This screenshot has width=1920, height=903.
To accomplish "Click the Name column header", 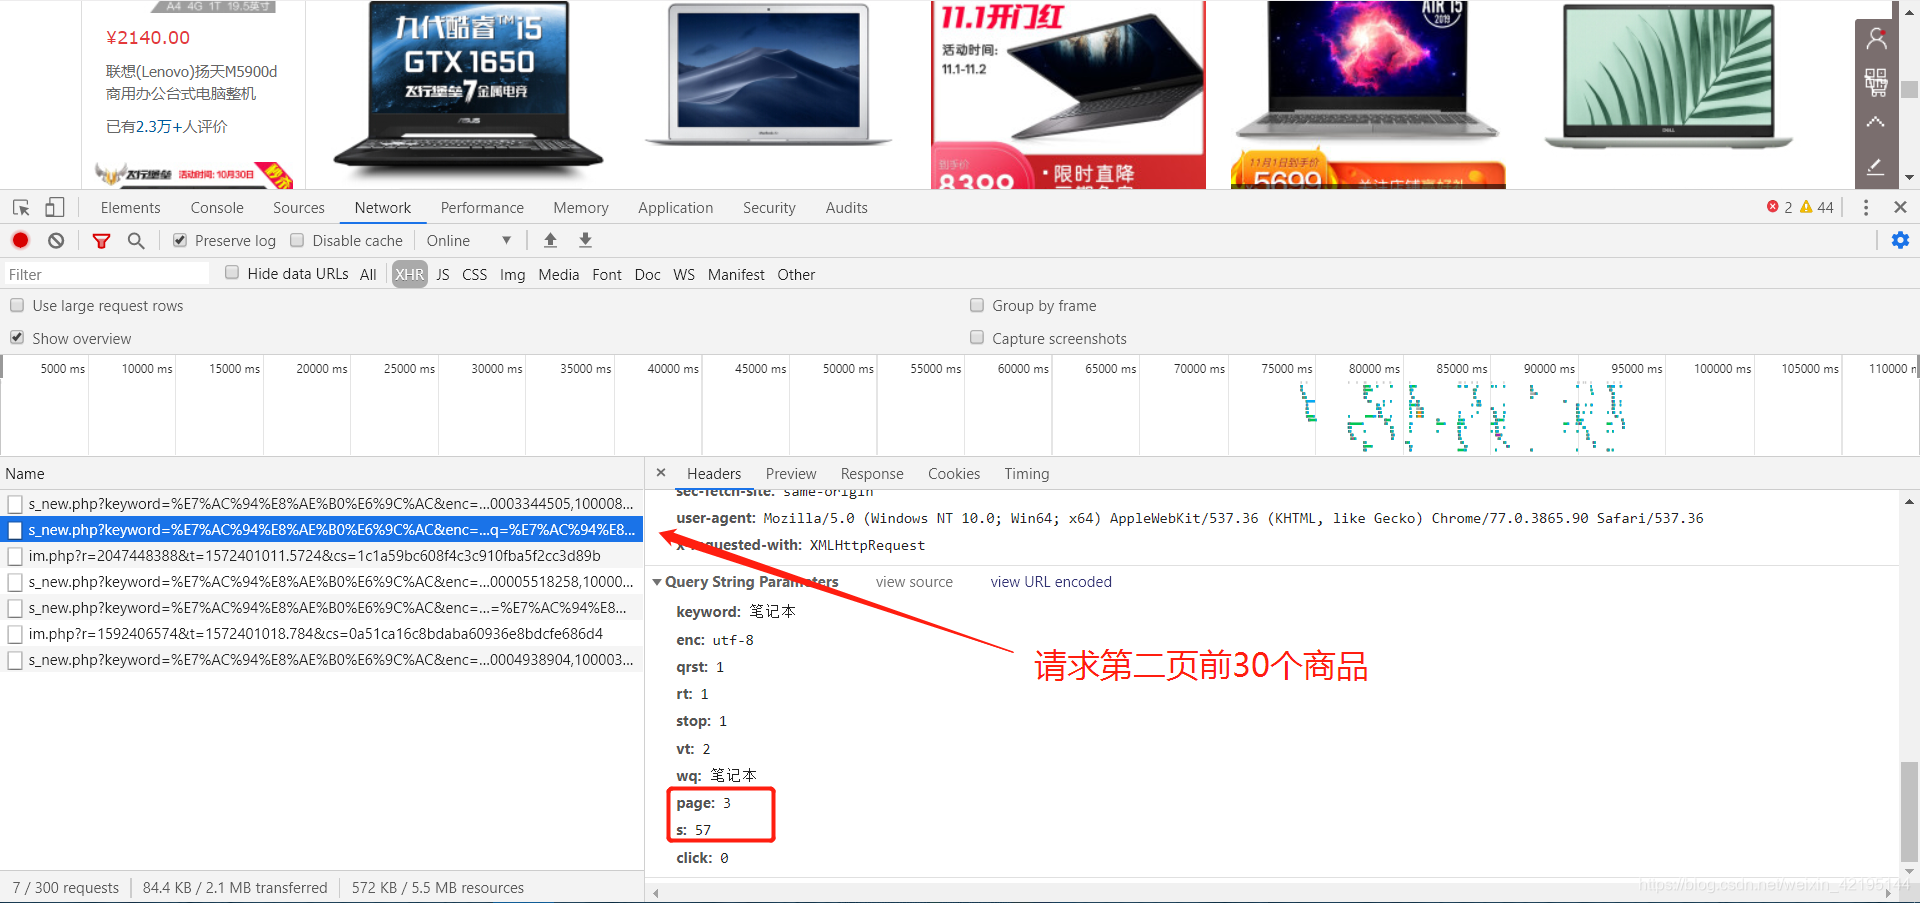I will pos(322,474).
